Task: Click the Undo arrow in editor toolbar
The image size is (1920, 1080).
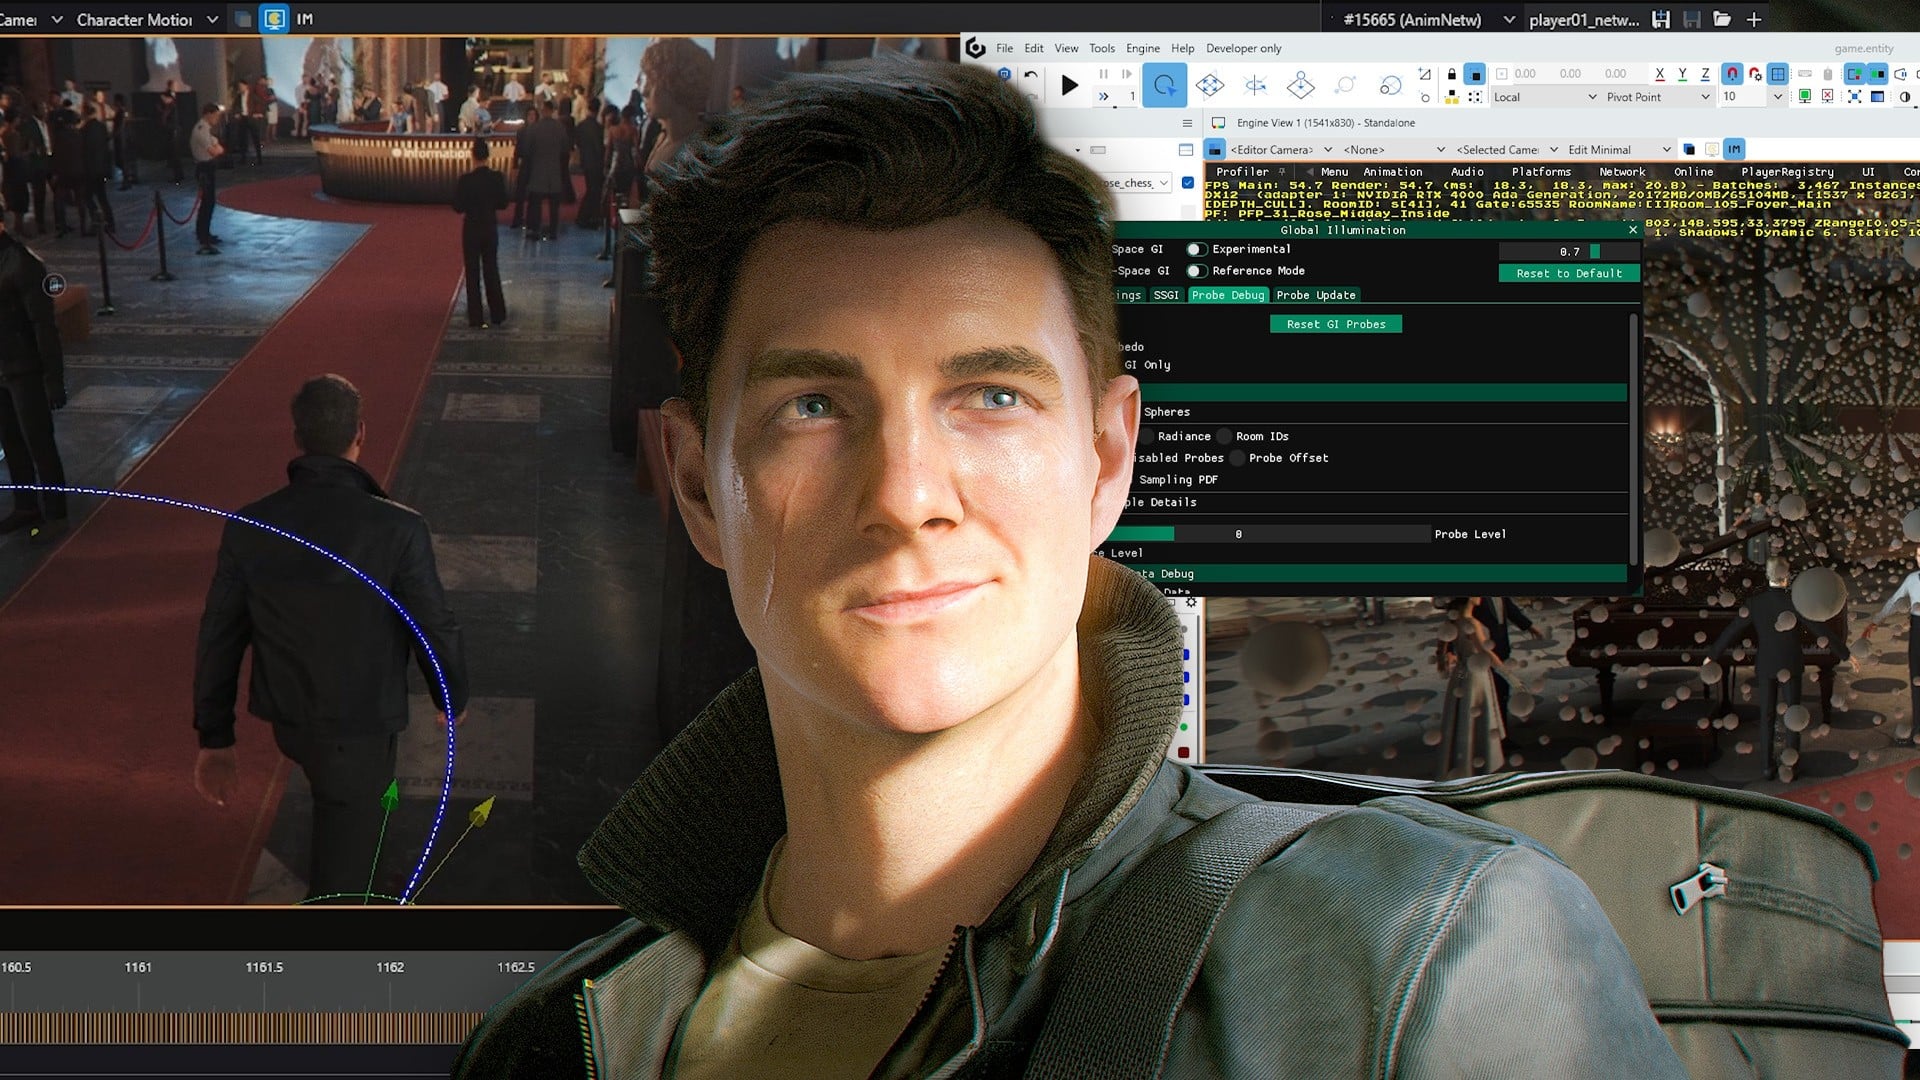Action: point(1031,75)
